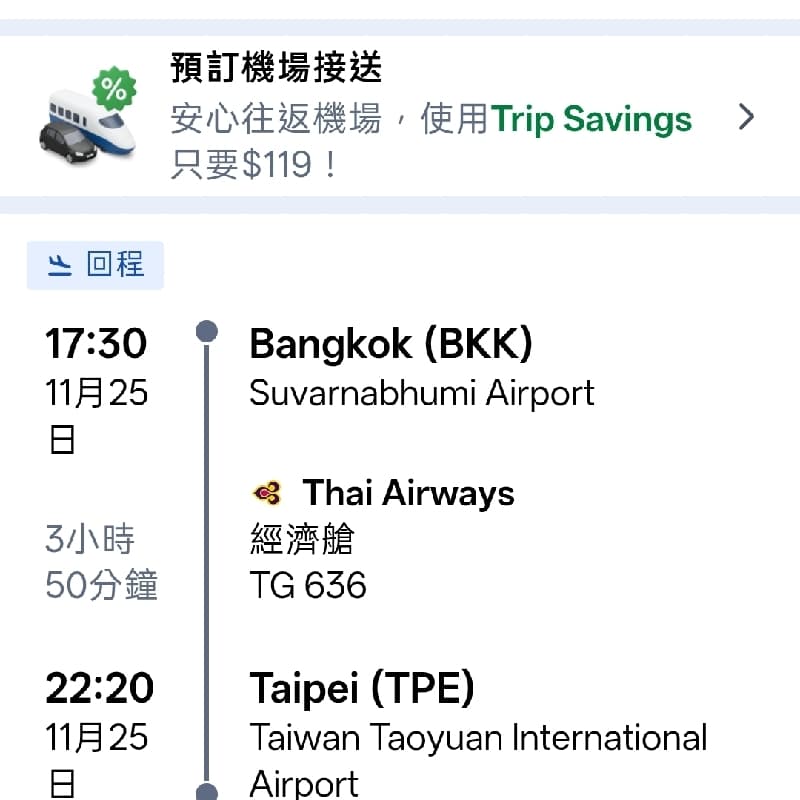Select the Thai Airways airline name
800x800 pixels.
(409, 493)
